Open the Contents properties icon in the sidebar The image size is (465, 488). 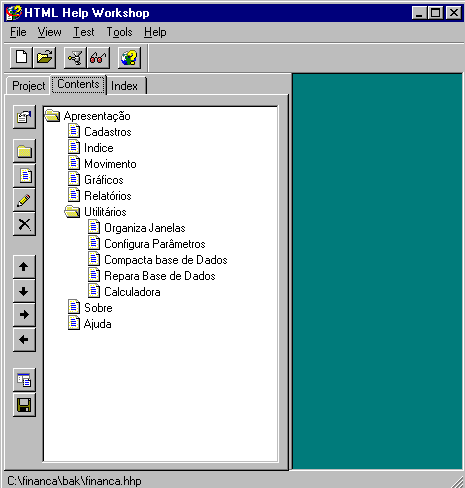click(24, 117)
